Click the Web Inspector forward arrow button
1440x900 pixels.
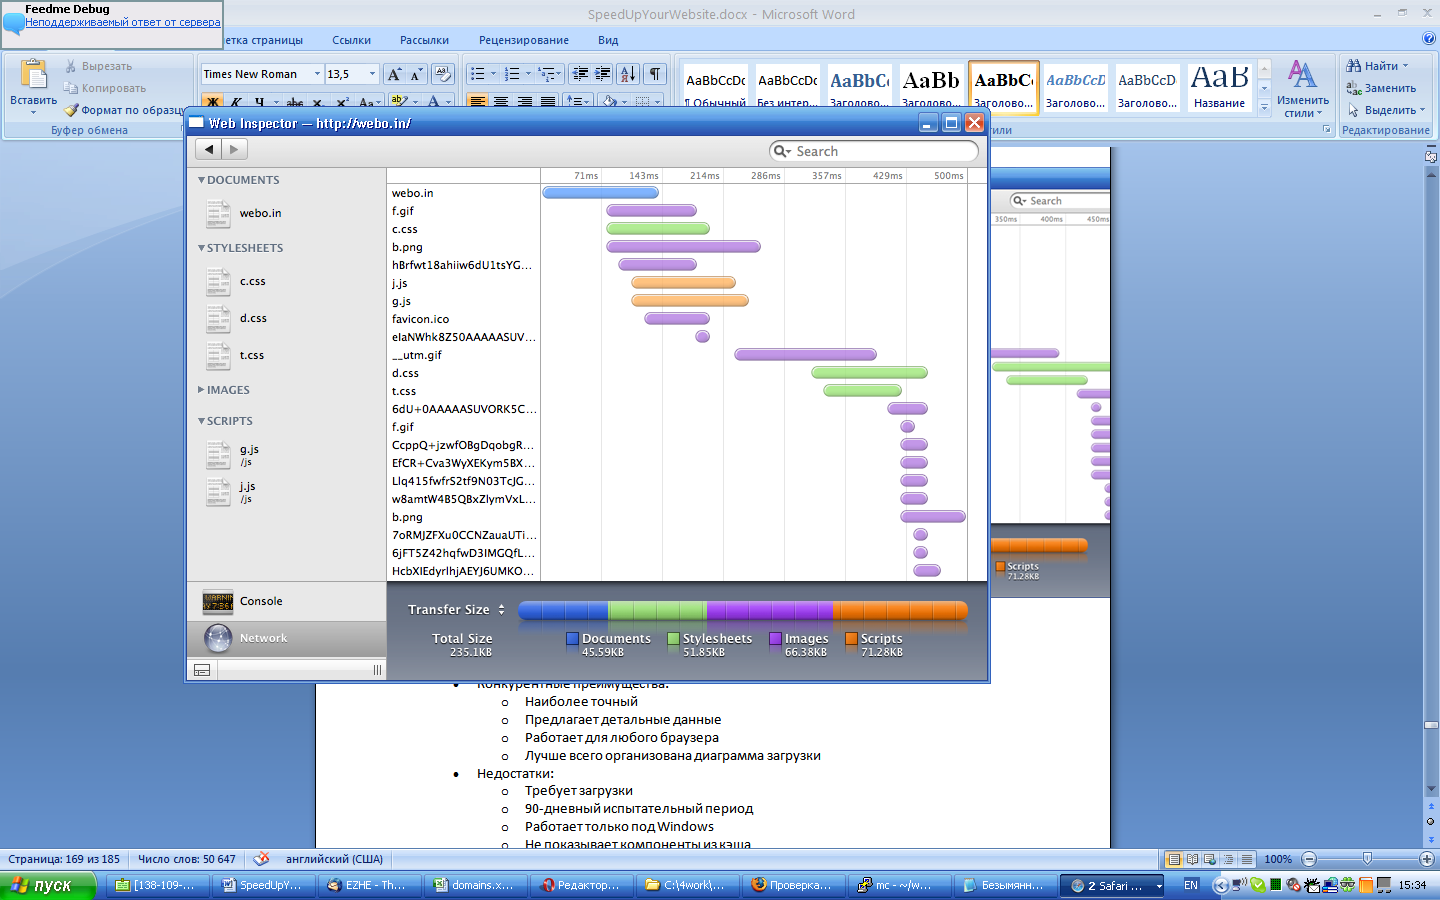click(234, 149)
